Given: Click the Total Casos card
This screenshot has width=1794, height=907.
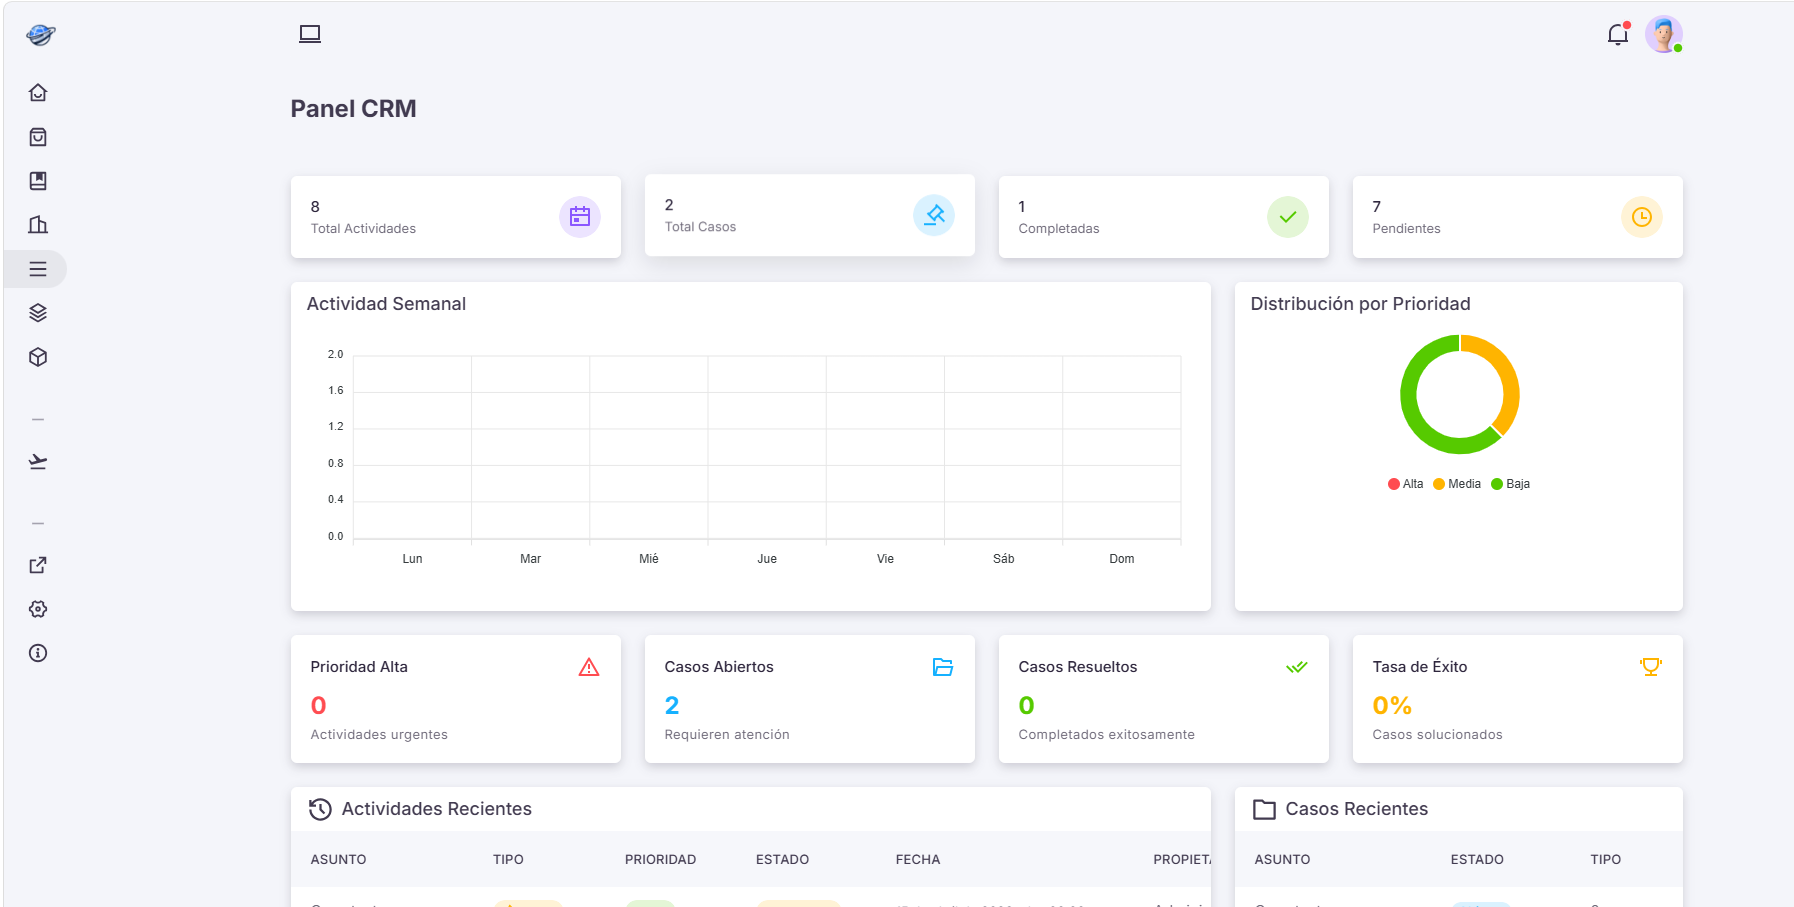Looking at the screenshot, I should click(x=810, y=215).
